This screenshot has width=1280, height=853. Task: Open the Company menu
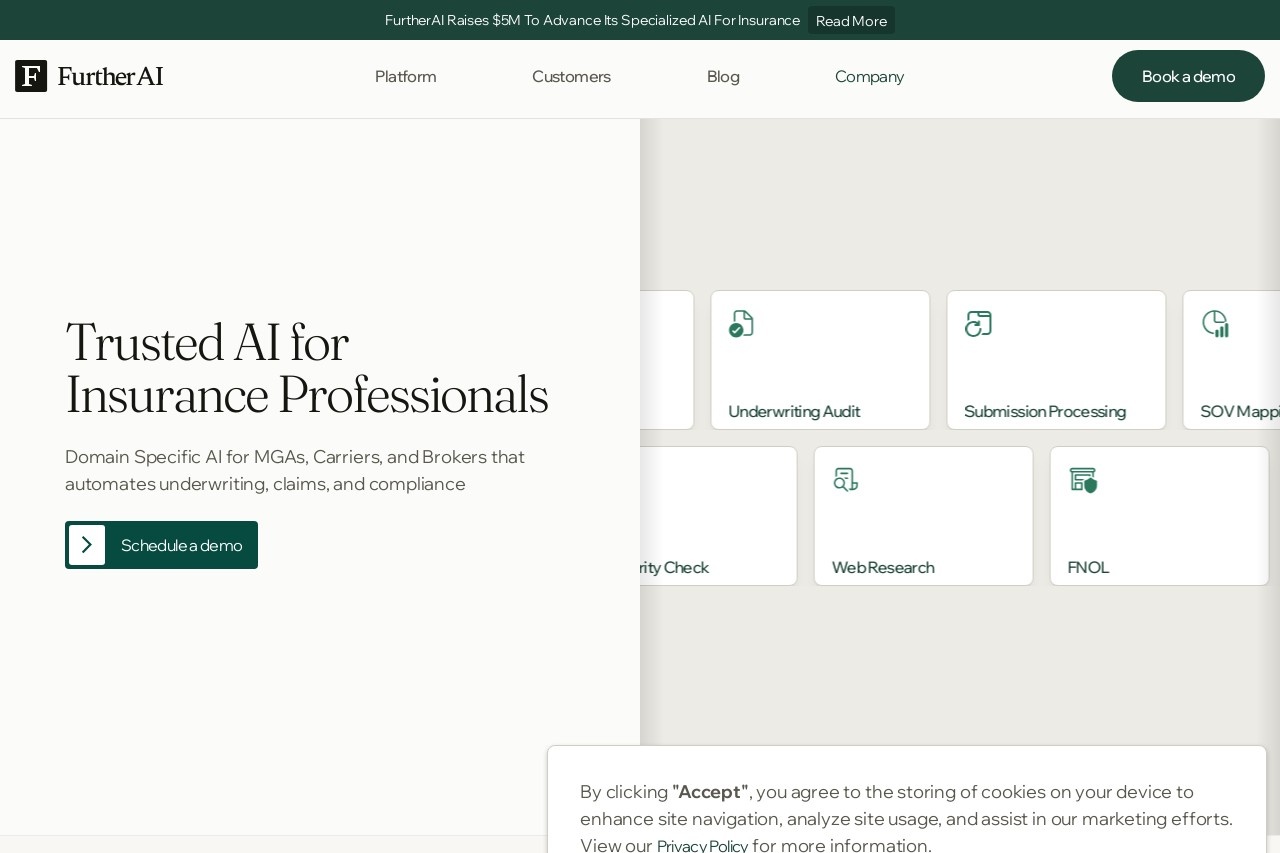coord(869,76)
